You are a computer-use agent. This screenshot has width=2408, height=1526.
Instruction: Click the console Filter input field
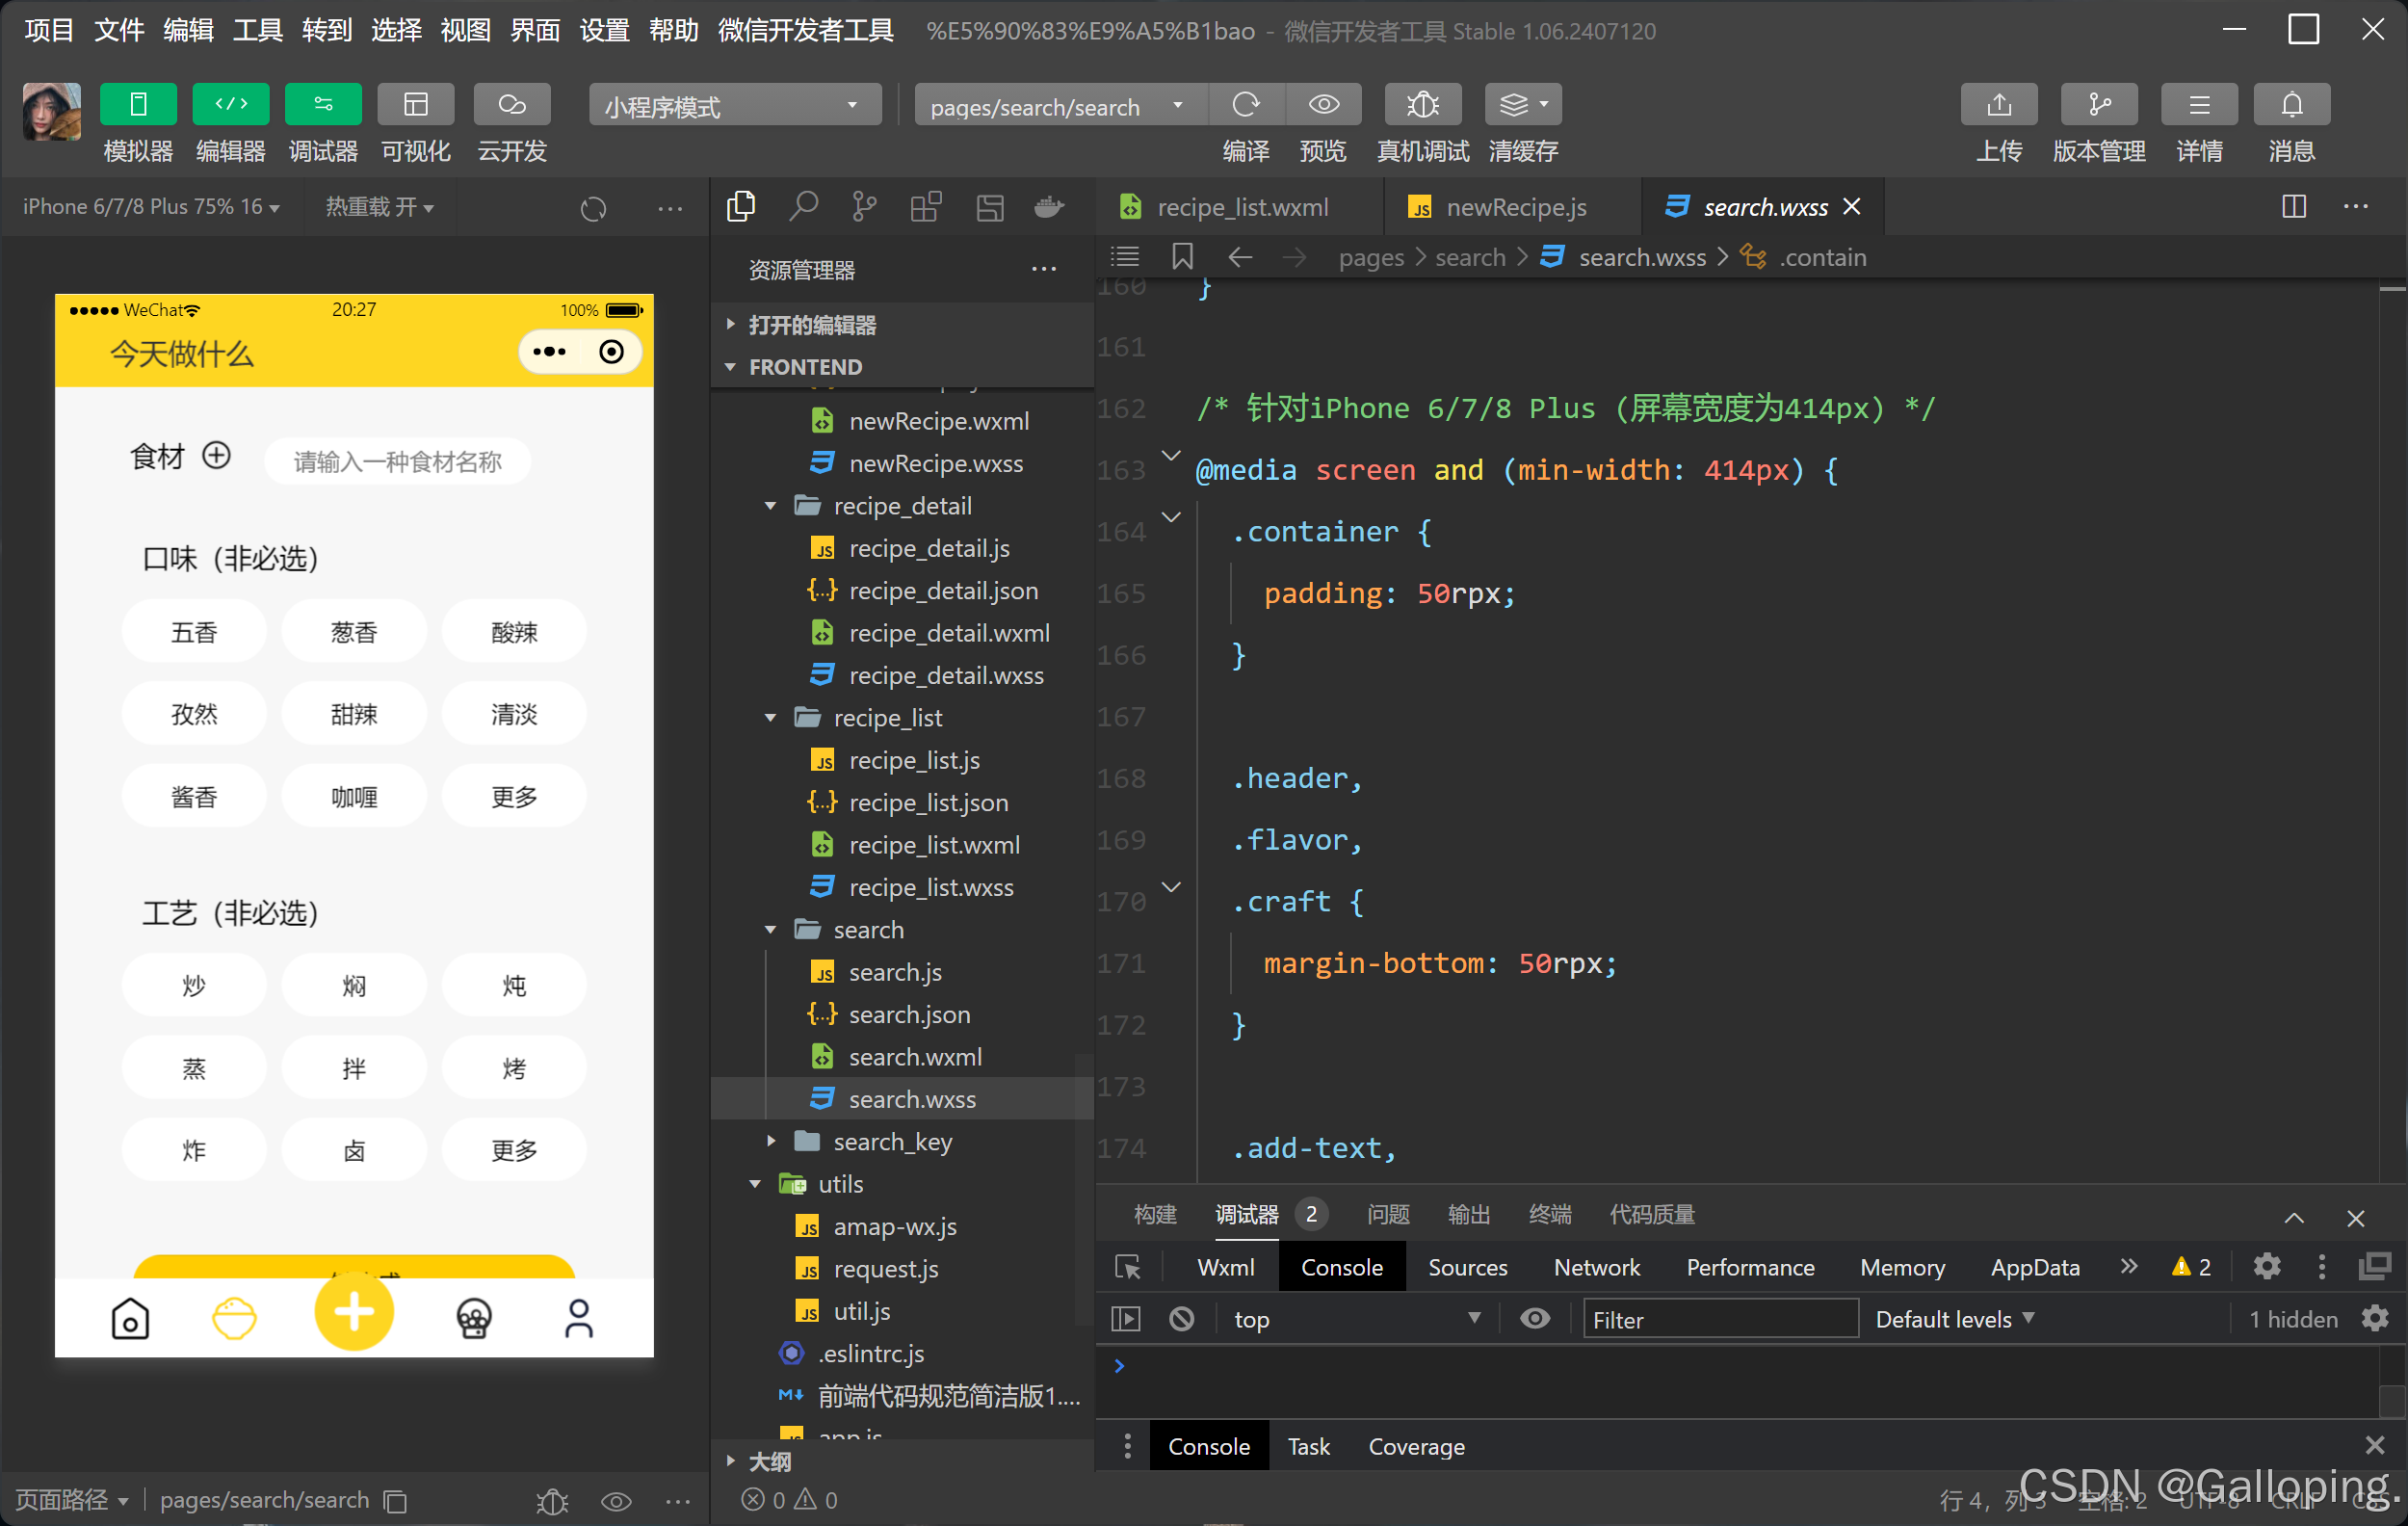(x=1719, y=1319)
